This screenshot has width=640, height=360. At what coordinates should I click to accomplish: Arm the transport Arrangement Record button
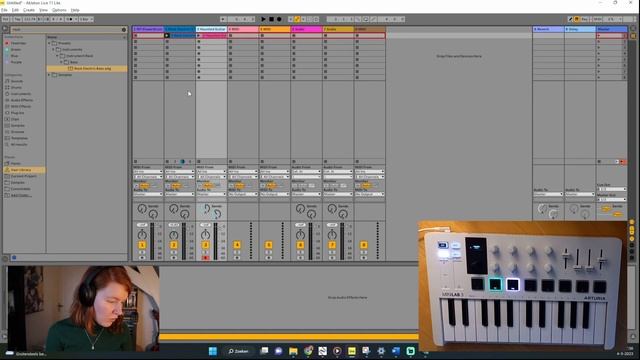coord(279,19)
